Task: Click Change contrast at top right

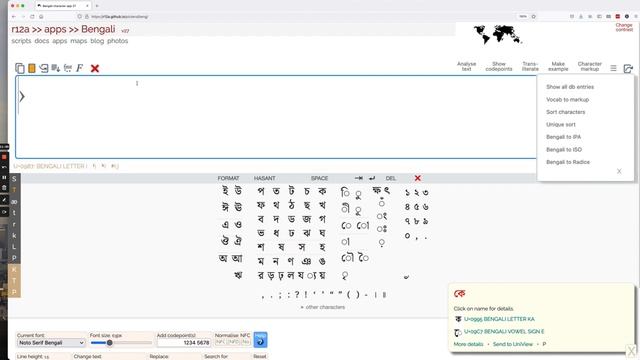Action: pyautogui.click(x=624, y=27)
